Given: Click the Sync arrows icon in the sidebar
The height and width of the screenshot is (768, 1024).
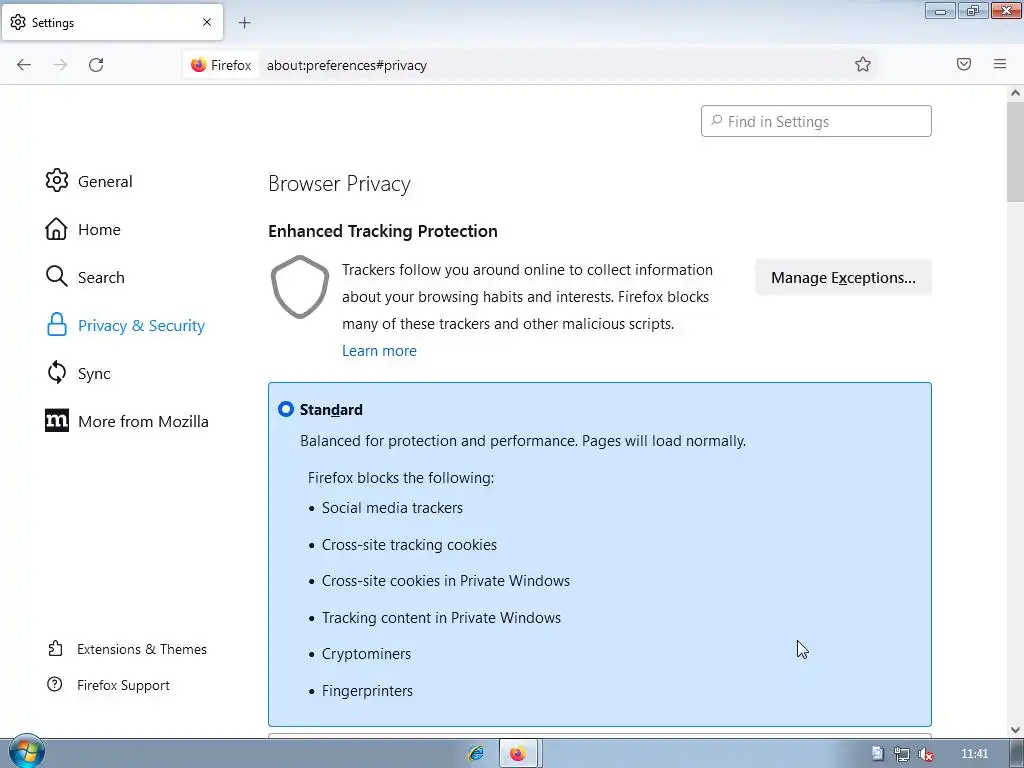Looking at the screenshot, I should [x=57, y=373].
